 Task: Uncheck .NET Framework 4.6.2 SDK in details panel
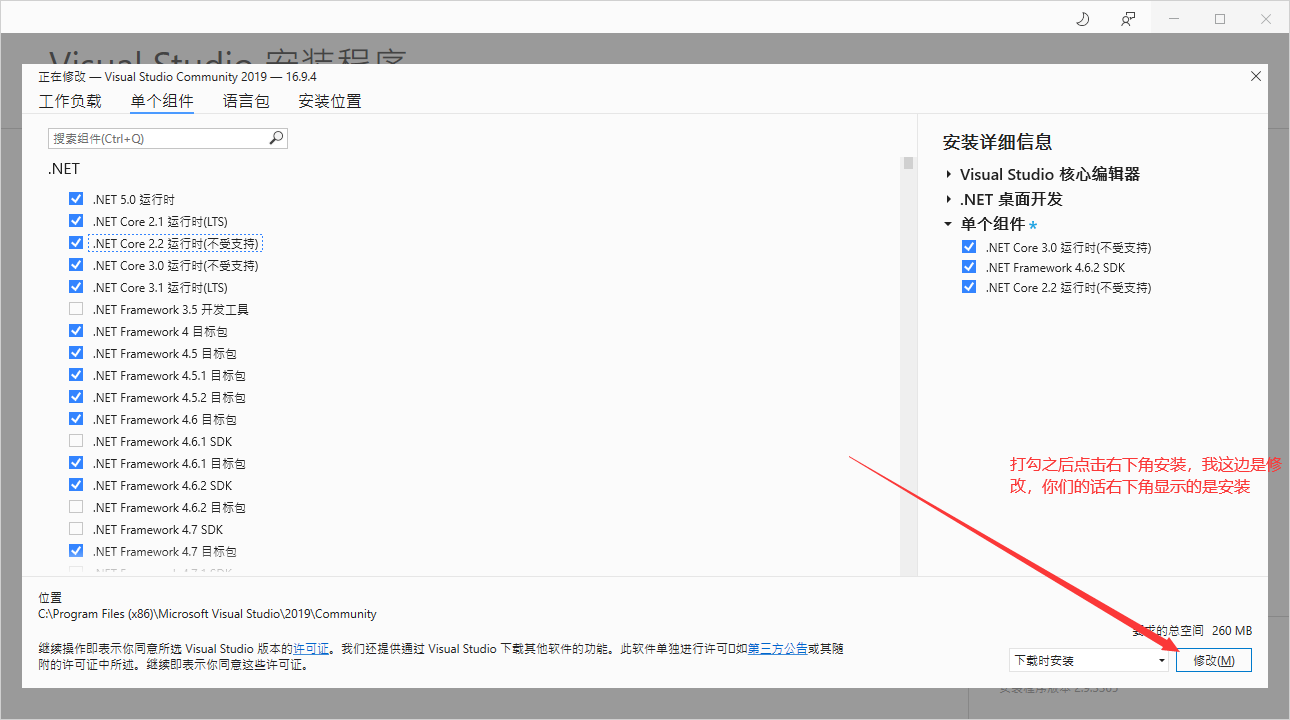coord(968,267)
